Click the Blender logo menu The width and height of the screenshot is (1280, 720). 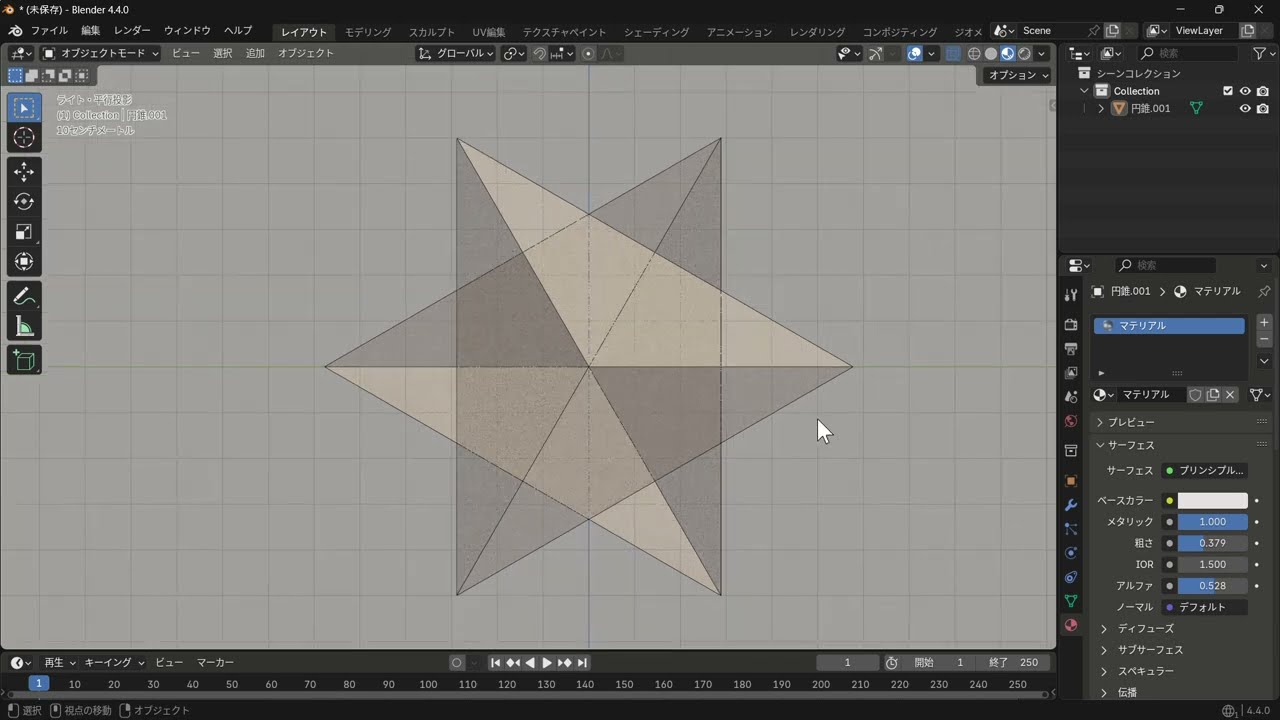pos(15,31)
